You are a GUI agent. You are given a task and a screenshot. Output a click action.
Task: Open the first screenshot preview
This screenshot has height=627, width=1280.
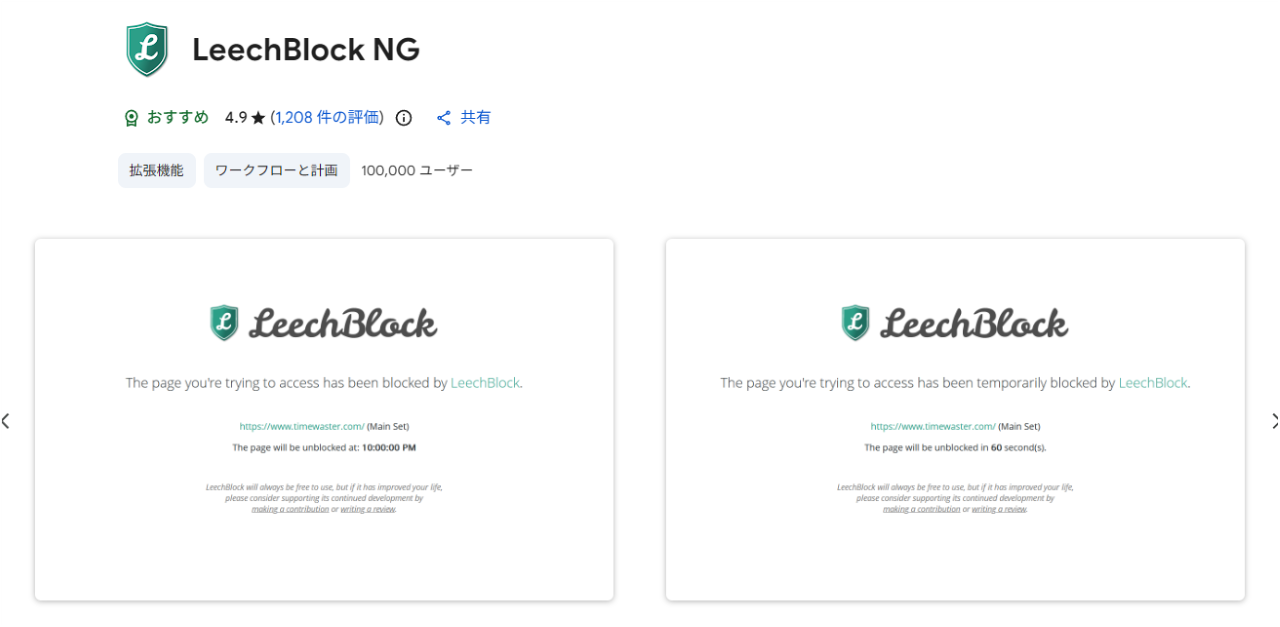(324, 418)
